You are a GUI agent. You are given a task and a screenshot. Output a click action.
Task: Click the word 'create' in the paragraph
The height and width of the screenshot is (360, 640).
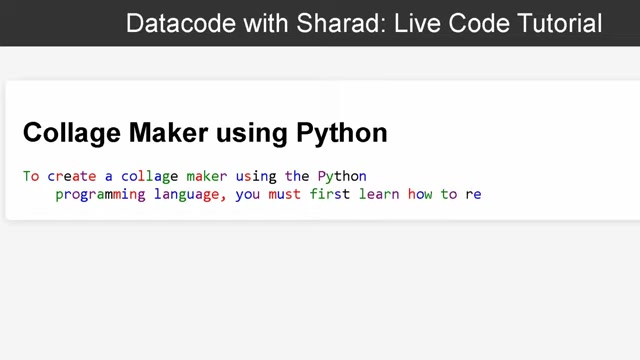point(72,176)
